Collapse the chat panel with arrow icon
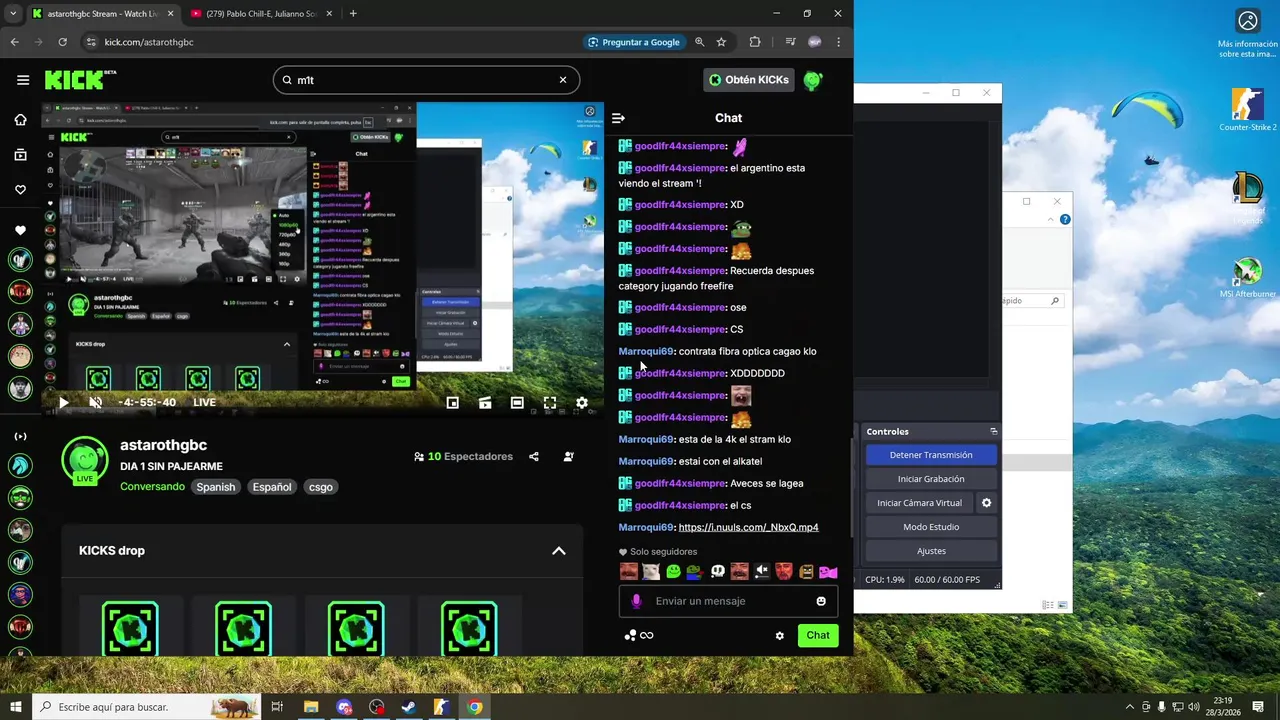 (x=618, y=118)
